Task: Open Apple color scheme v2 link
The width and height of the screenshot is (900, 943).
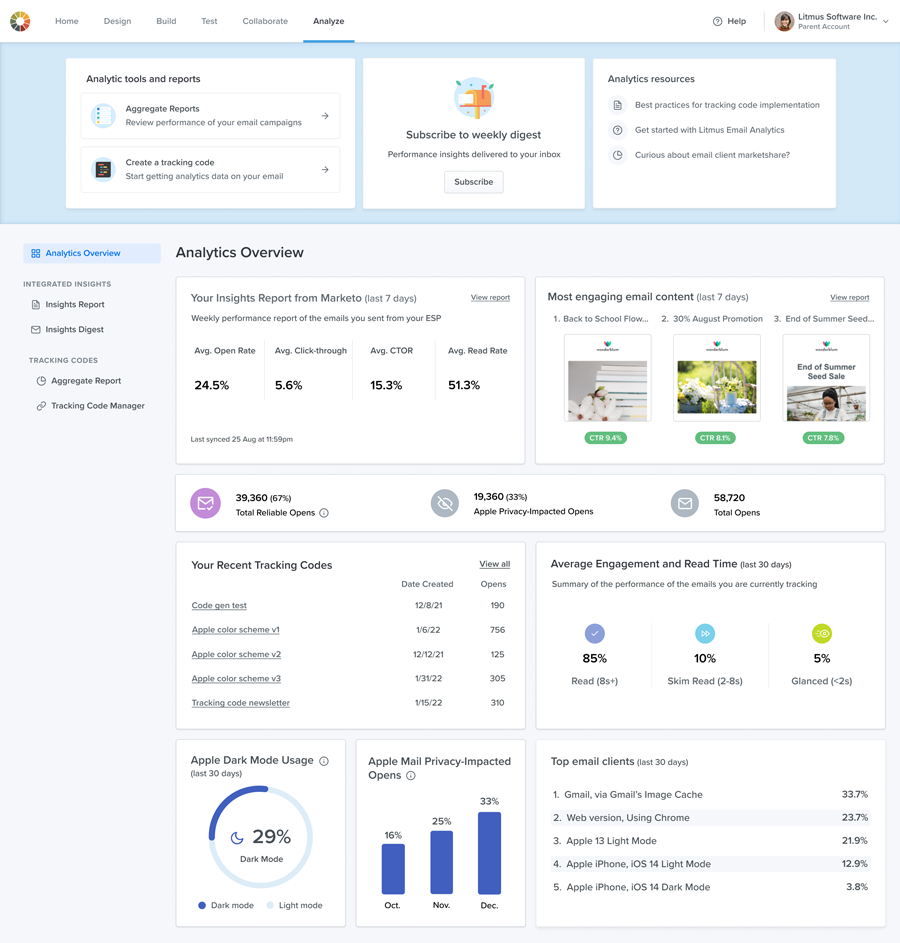Action: tap(236, 654)
